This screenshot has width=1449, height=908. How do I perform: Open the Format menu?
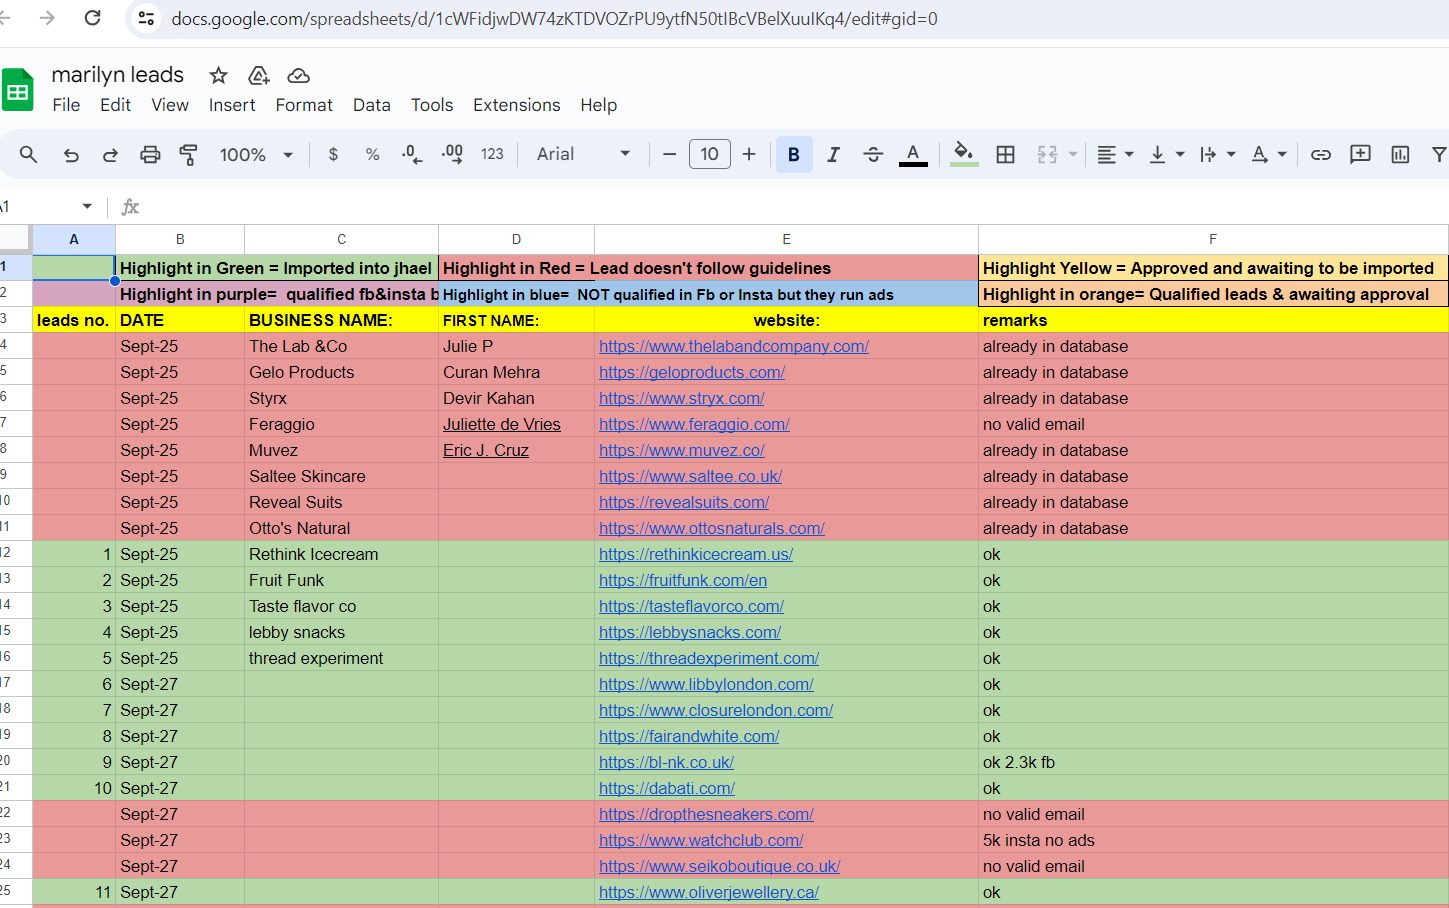[x=304, y=105]
